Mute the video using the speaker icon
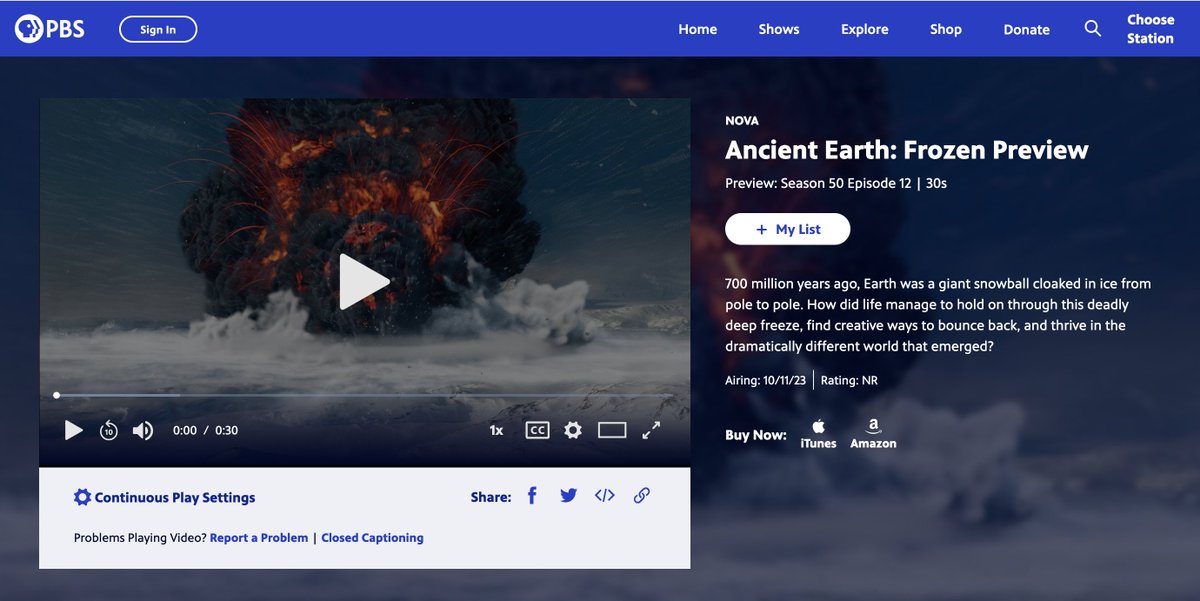The height and width of the screenshot is (601, 1200). pyautogui.click(x=143, y=430)
